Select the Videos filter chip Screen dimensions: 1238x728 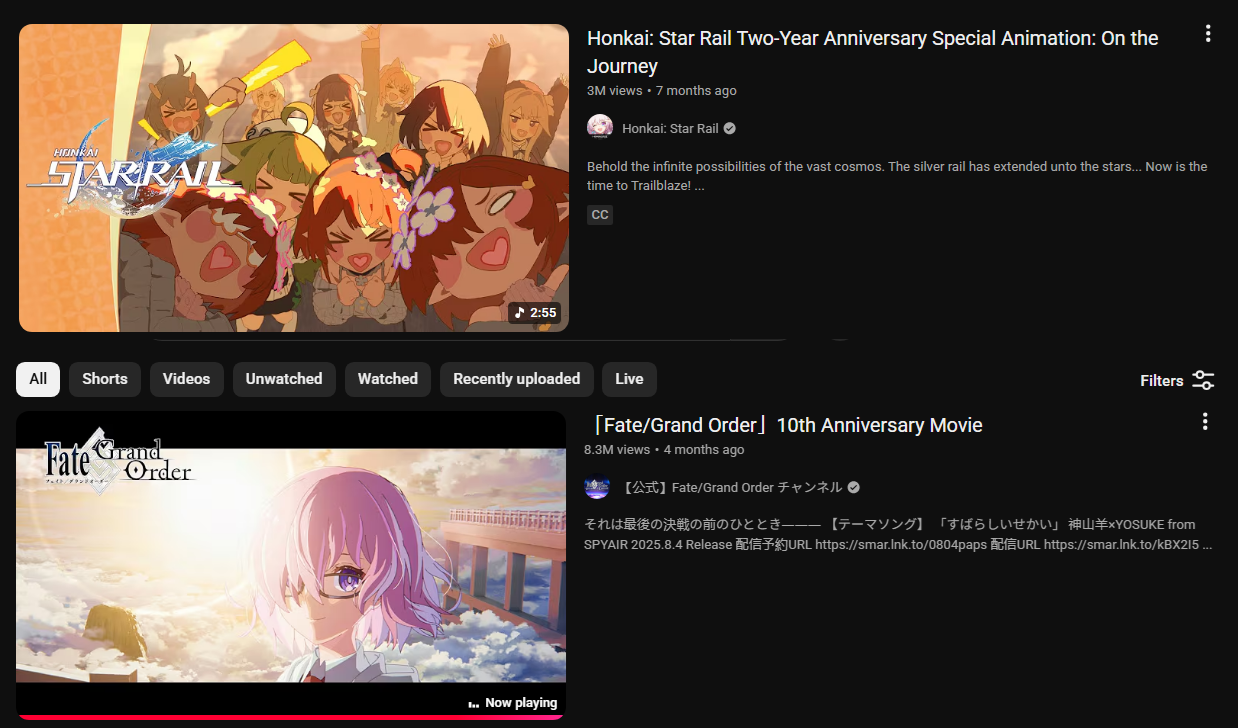click(187, 379)
